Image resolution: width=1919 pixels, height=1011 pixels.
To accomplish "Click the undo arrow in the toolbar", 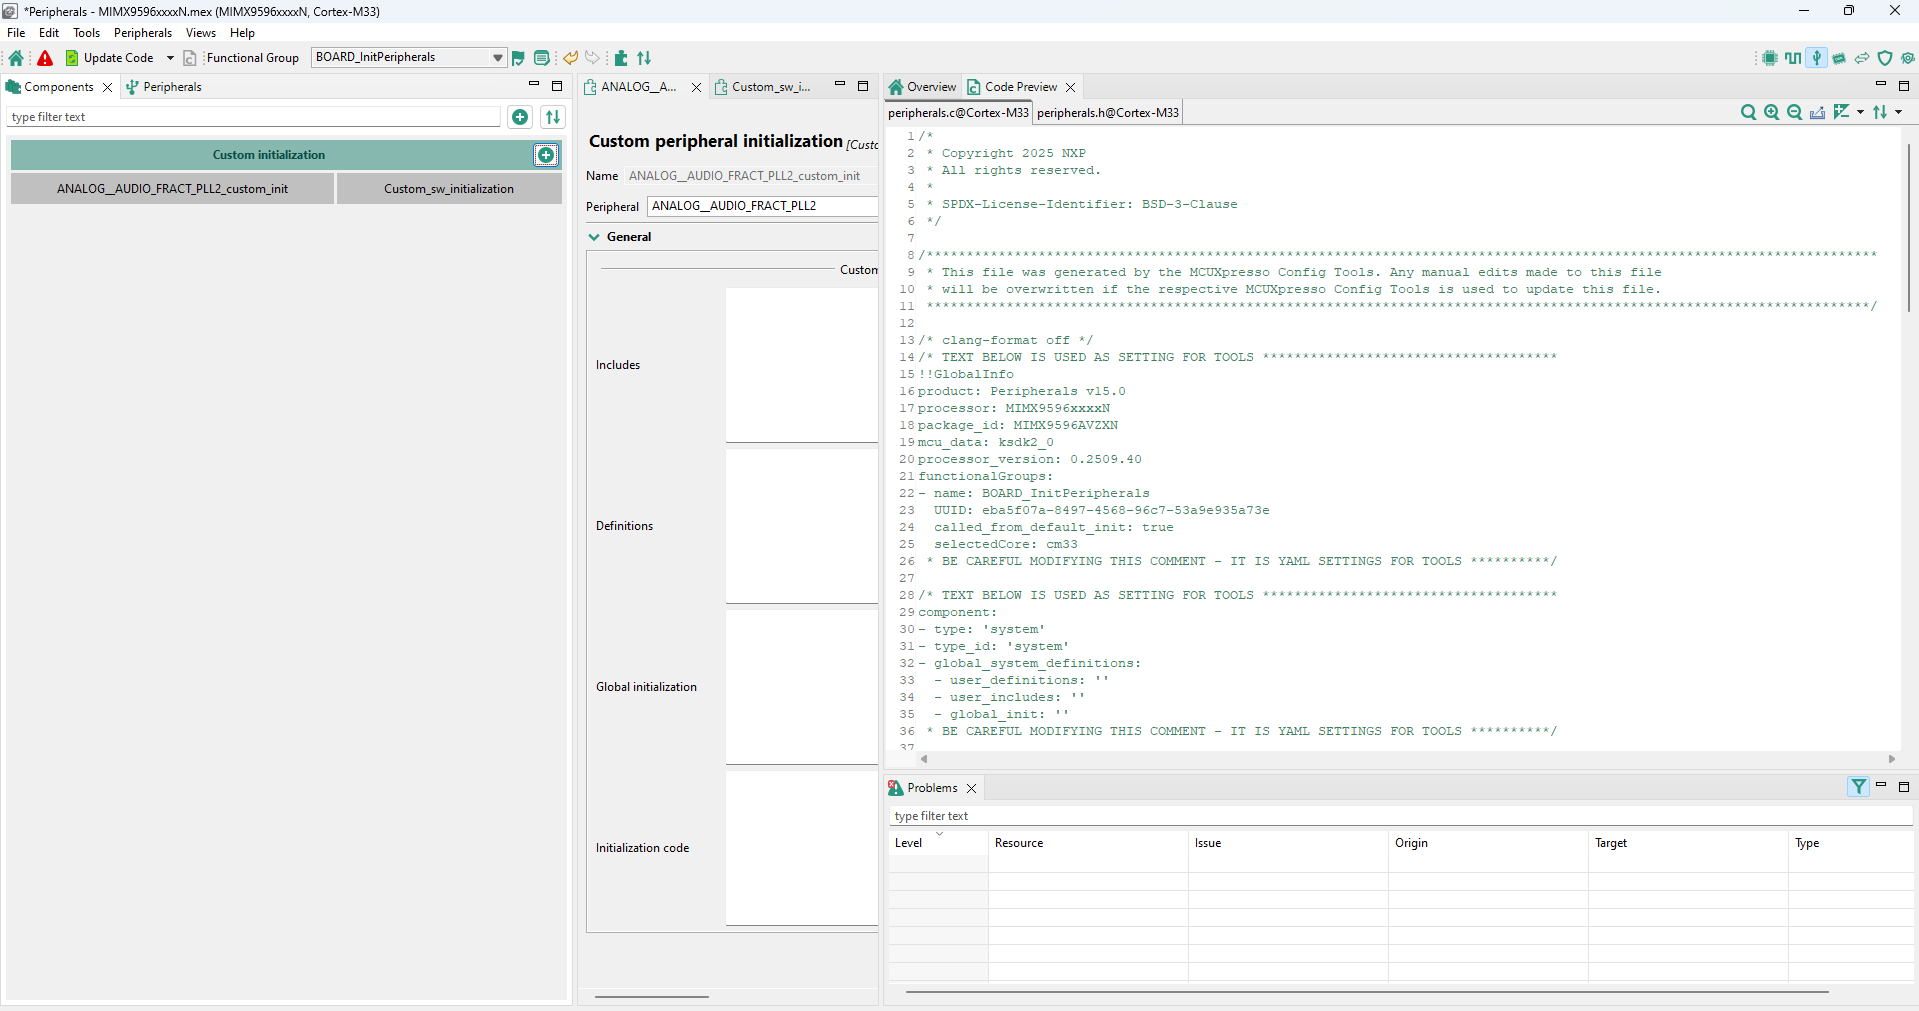I will point(570,58).
